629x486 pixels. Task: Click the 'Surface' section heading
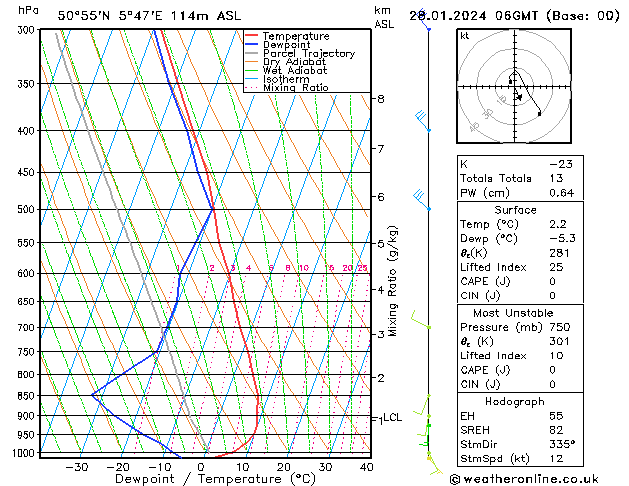pyautogui.click(x=515, y=210)
